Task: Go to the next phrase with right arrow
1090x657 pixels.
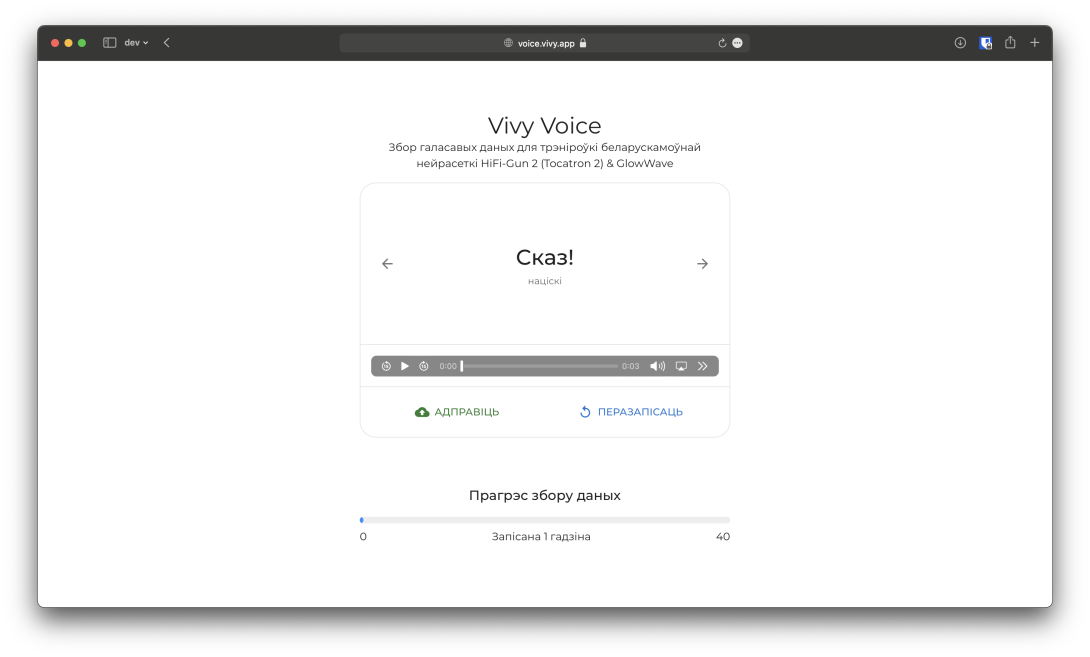Action: [x=702, y=263]
